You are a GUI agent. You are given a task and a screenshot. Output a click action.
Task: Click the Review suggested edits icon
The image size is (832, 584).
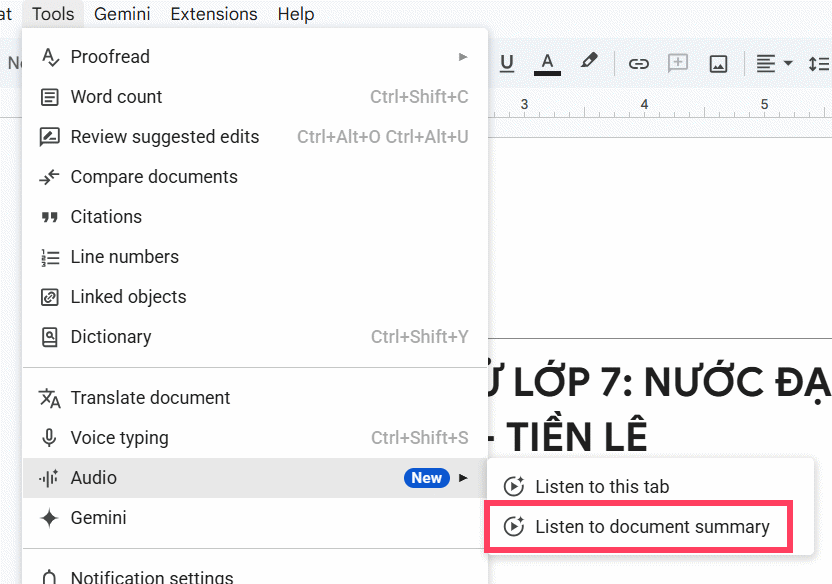click(50, 137)
